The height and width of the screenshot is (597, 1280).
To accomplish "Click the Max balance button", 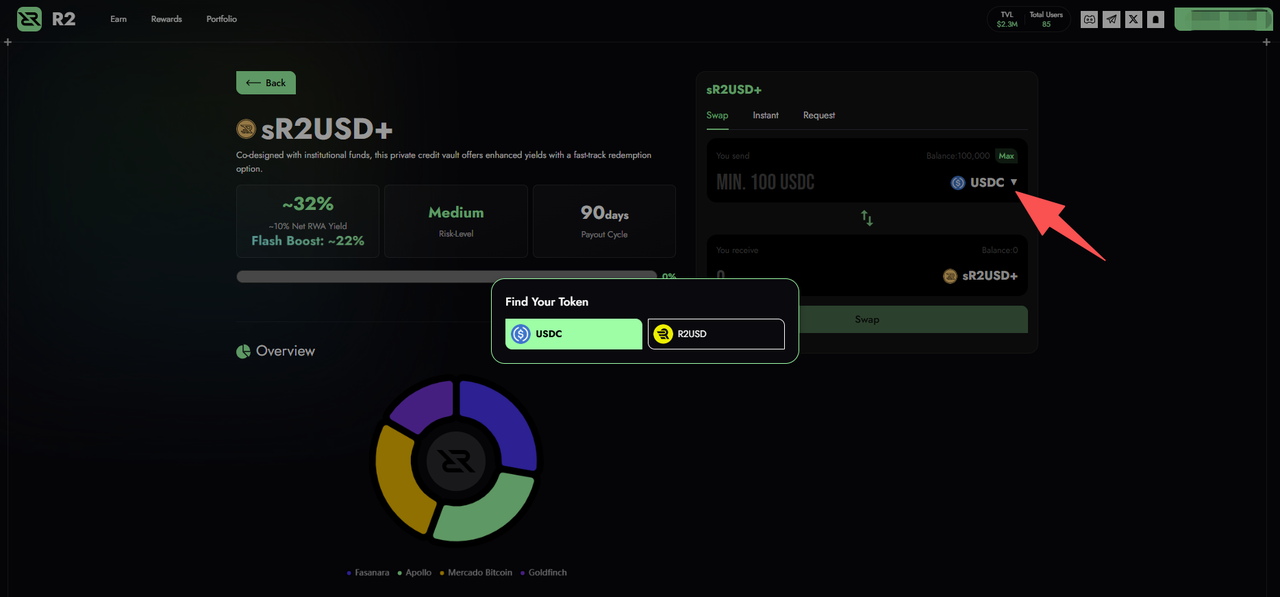I will coord(1006,156).
